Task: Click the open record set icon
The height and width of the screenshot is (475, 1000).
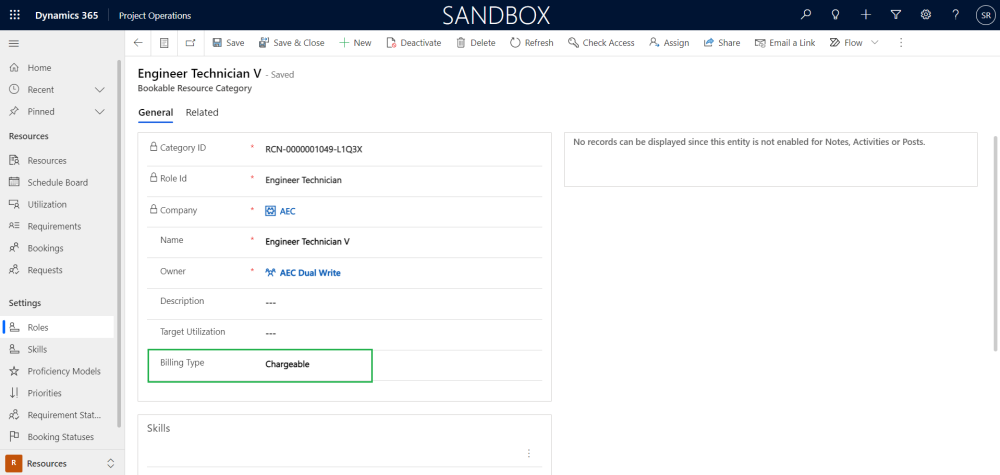Action: tap(164, 43)
